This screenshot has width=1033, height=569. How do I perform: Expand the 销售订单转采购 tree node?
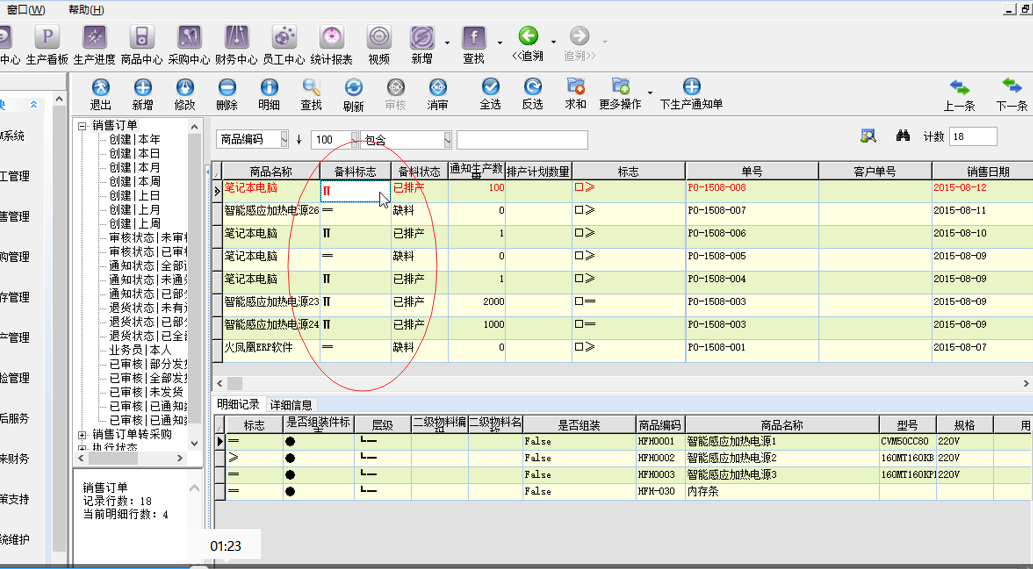(x=82, y=435)
